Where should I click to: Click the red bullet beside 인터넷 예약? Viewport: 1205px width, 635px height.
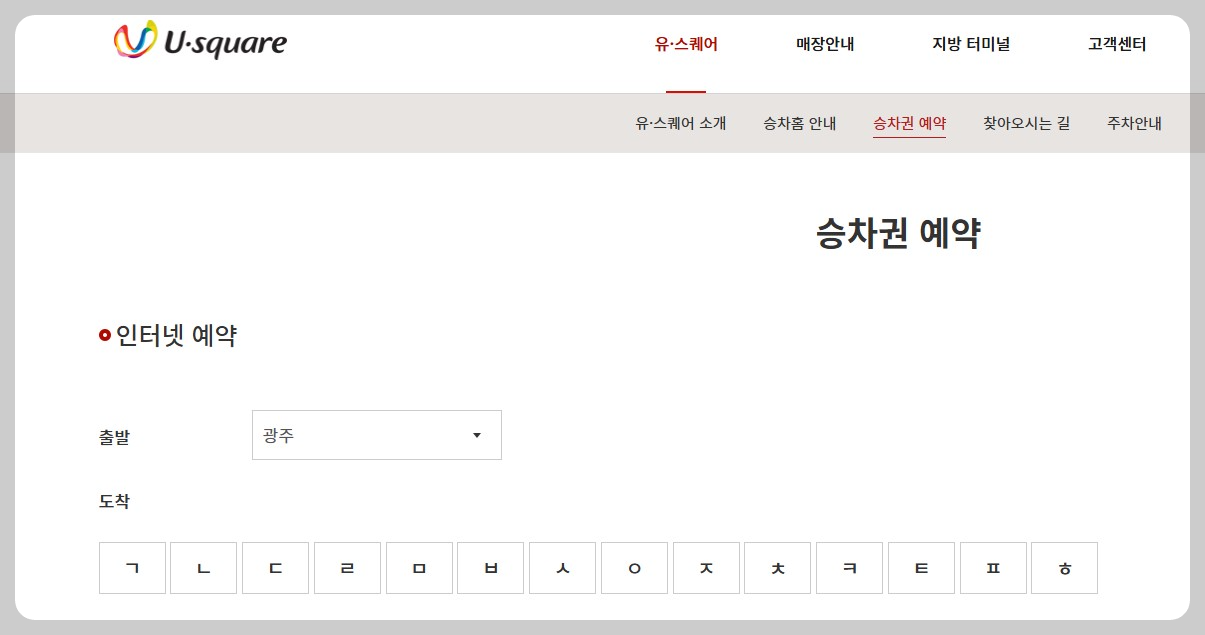tap(103, 335)
